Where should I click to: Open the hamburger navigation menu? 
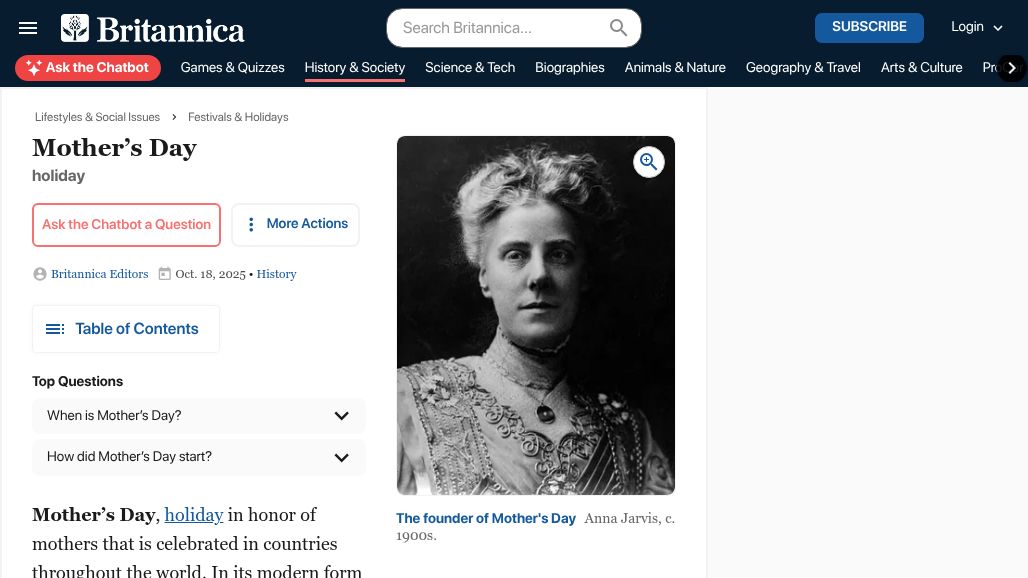[x=28, y=28]
